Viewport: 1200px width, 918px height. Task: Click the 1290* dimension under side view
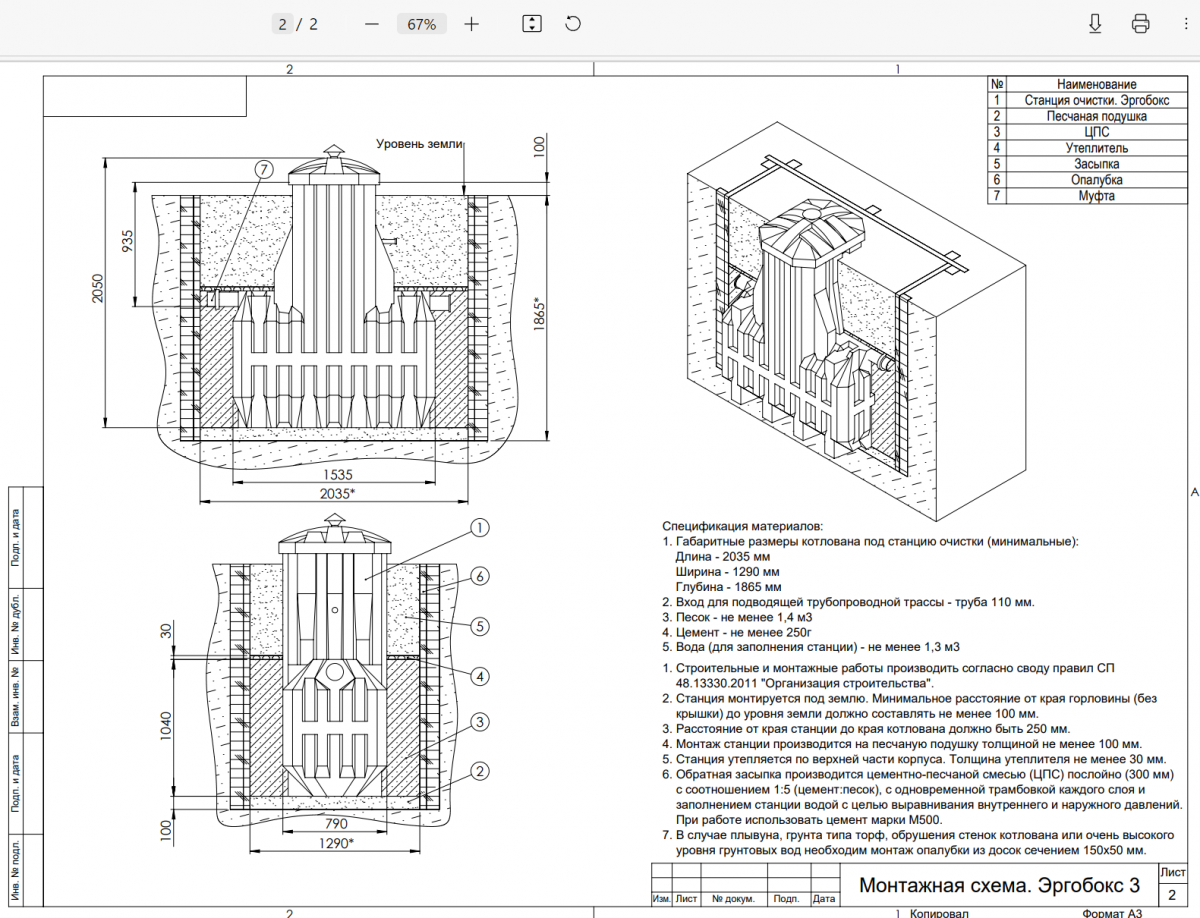click(x=336, y=844)
